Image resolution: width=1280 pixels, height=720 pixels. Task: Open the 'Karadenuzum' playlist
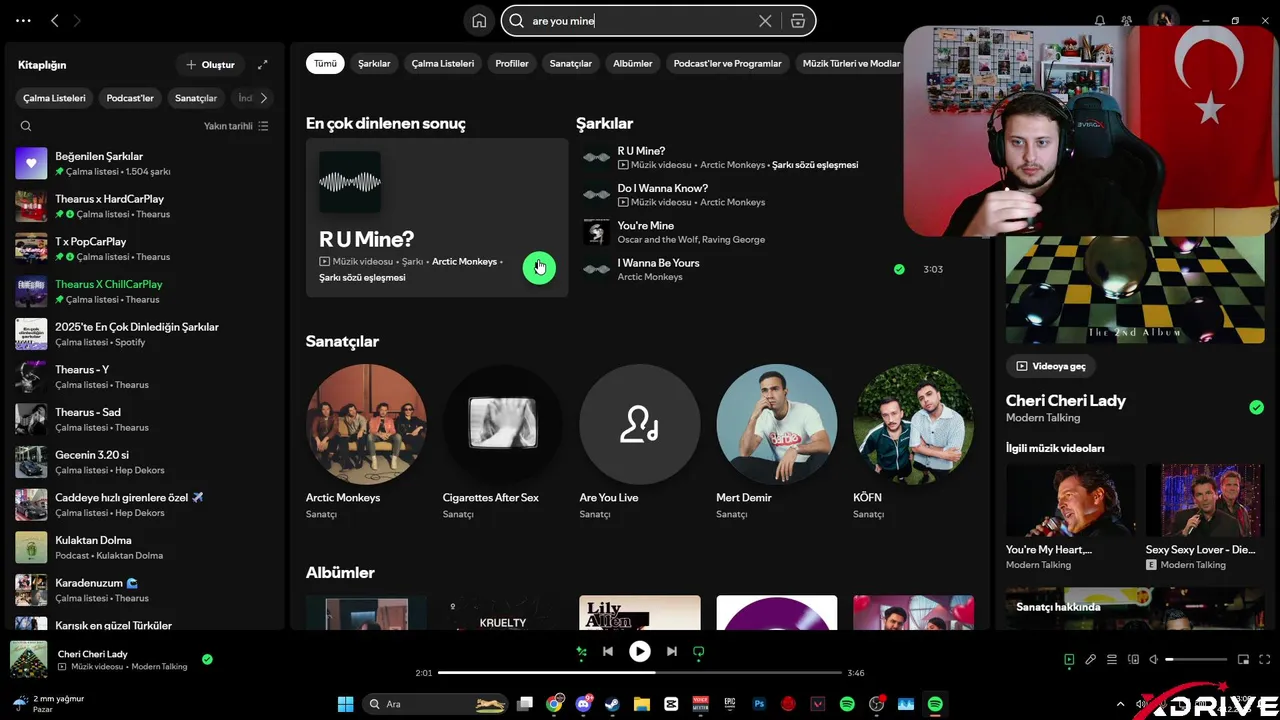pos(145,590)
